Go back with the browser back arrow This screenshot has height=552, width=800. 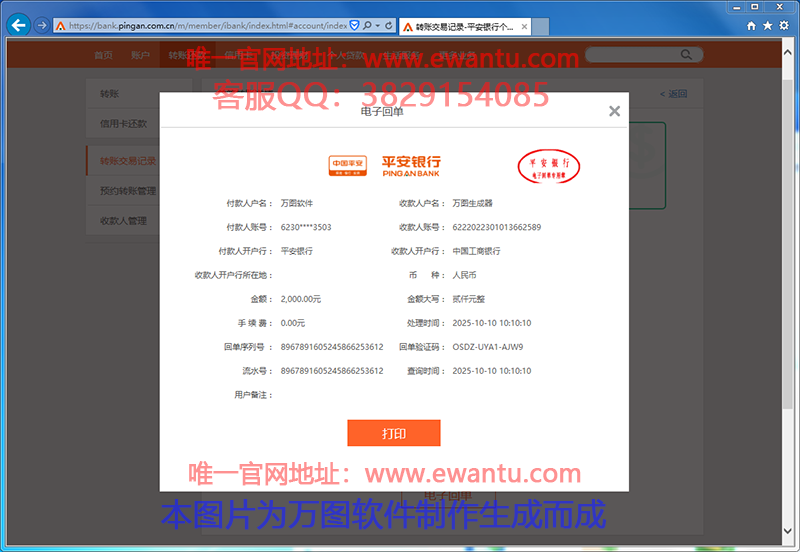tap(18, 25)
